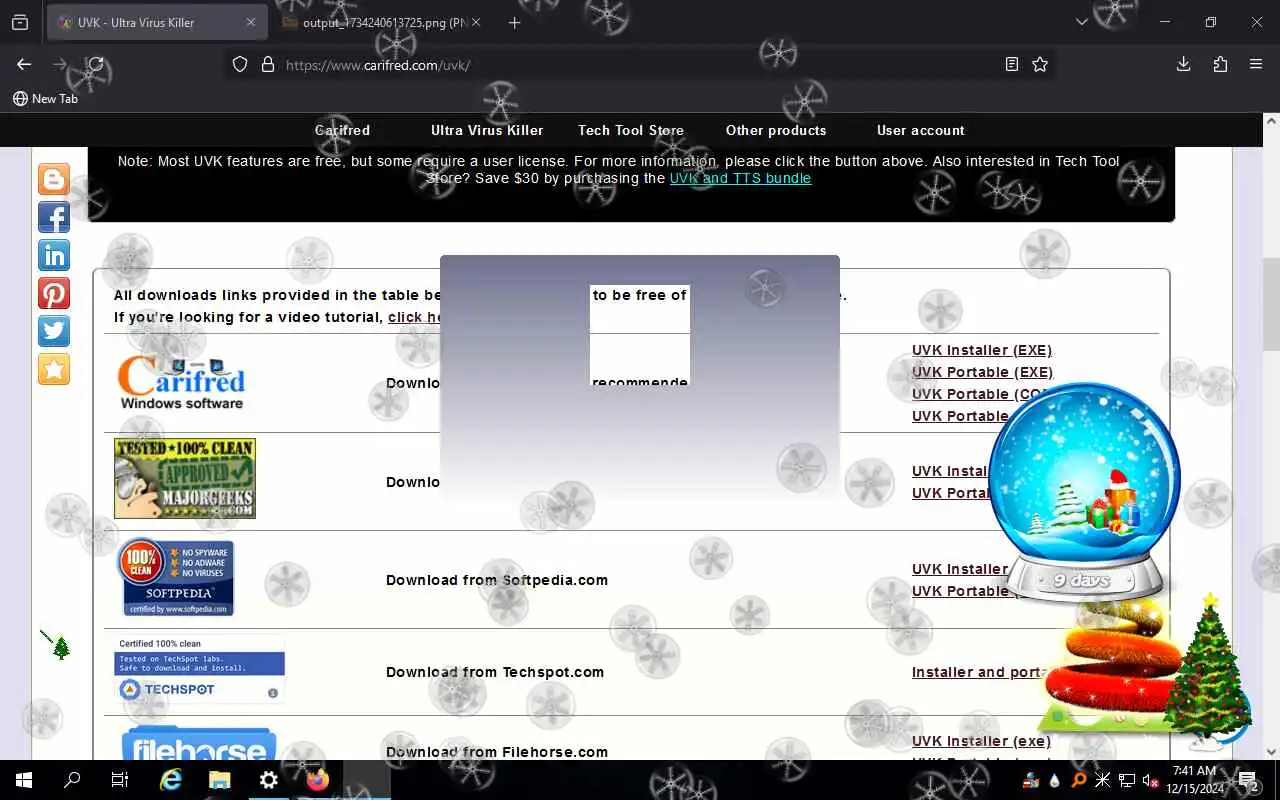Follow the UVK and TTS bundle link
Image resolution: width=1280 pixels, height=800 pixels.
[x=740, y=178]
